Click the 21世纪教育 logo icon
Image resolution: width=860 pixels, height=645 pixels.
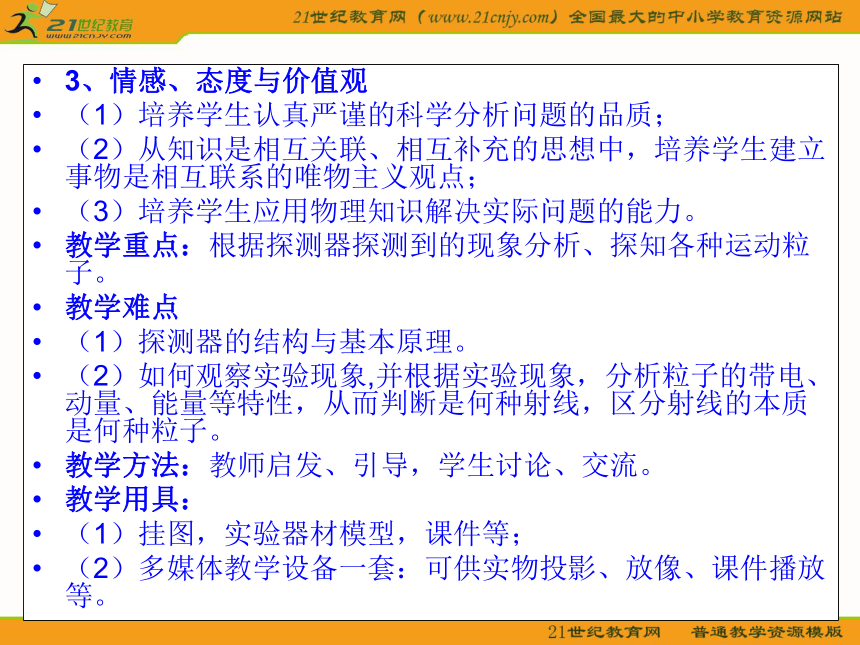tap(68, 21)
